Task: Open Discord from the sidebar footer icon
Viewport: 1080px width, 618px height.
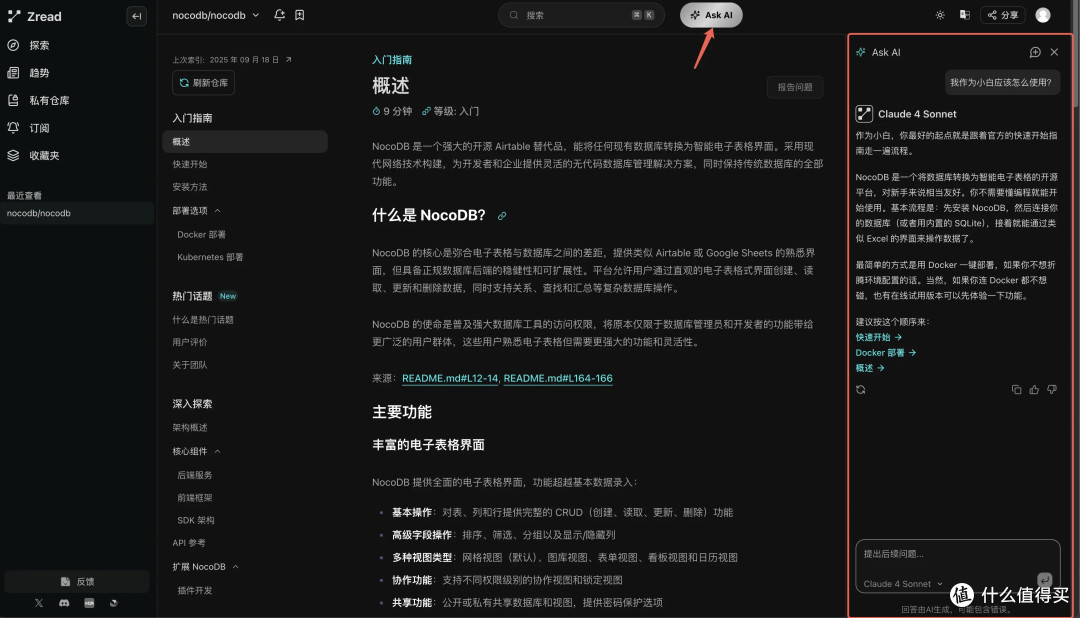Action: pos(63,603)
